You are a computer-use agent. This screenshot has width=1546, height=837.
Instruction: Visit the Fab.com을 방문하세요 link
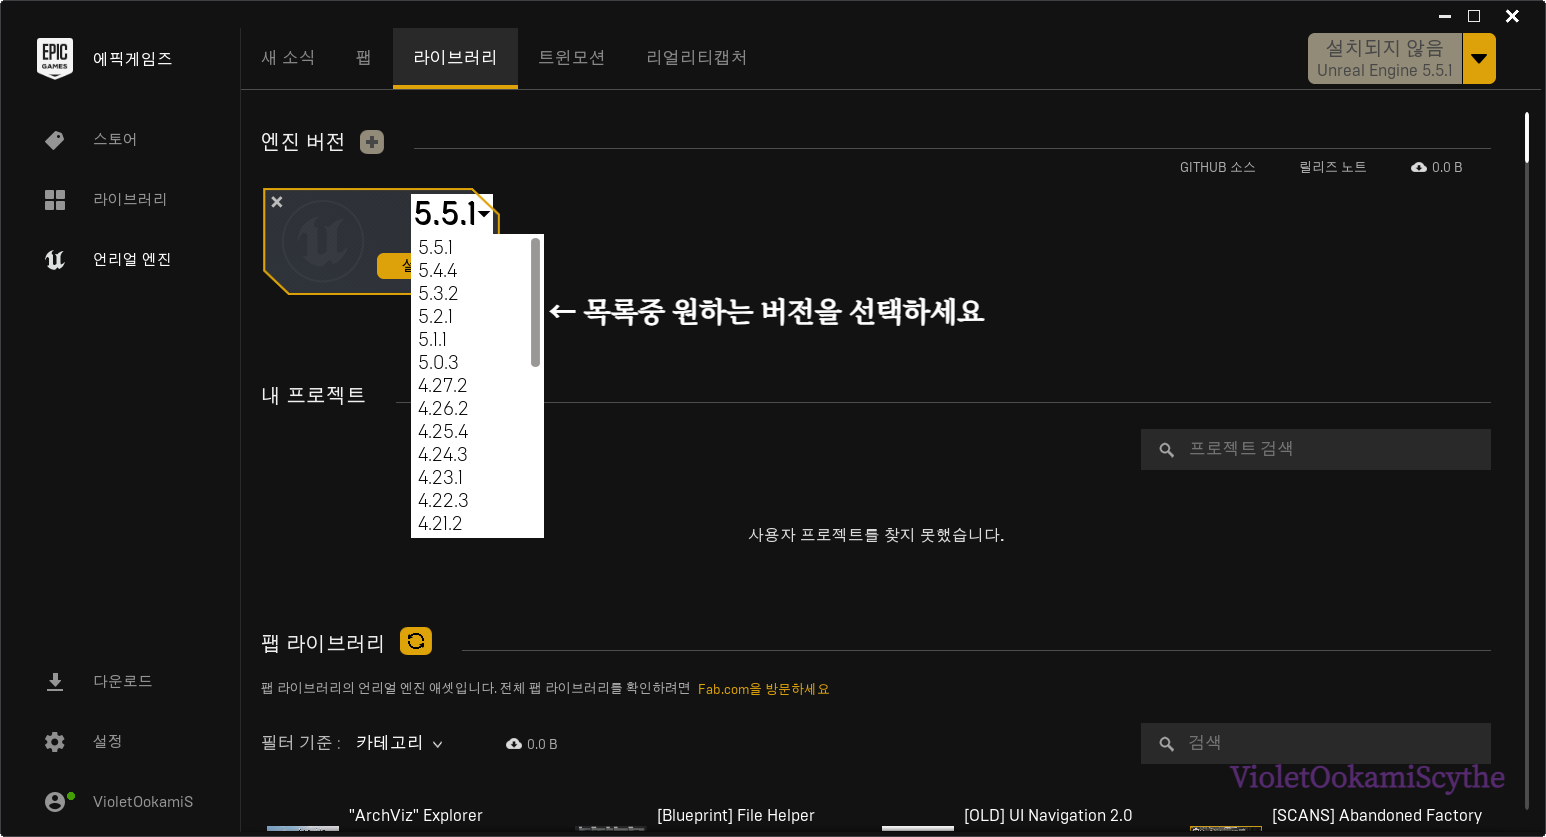point(763,689)
